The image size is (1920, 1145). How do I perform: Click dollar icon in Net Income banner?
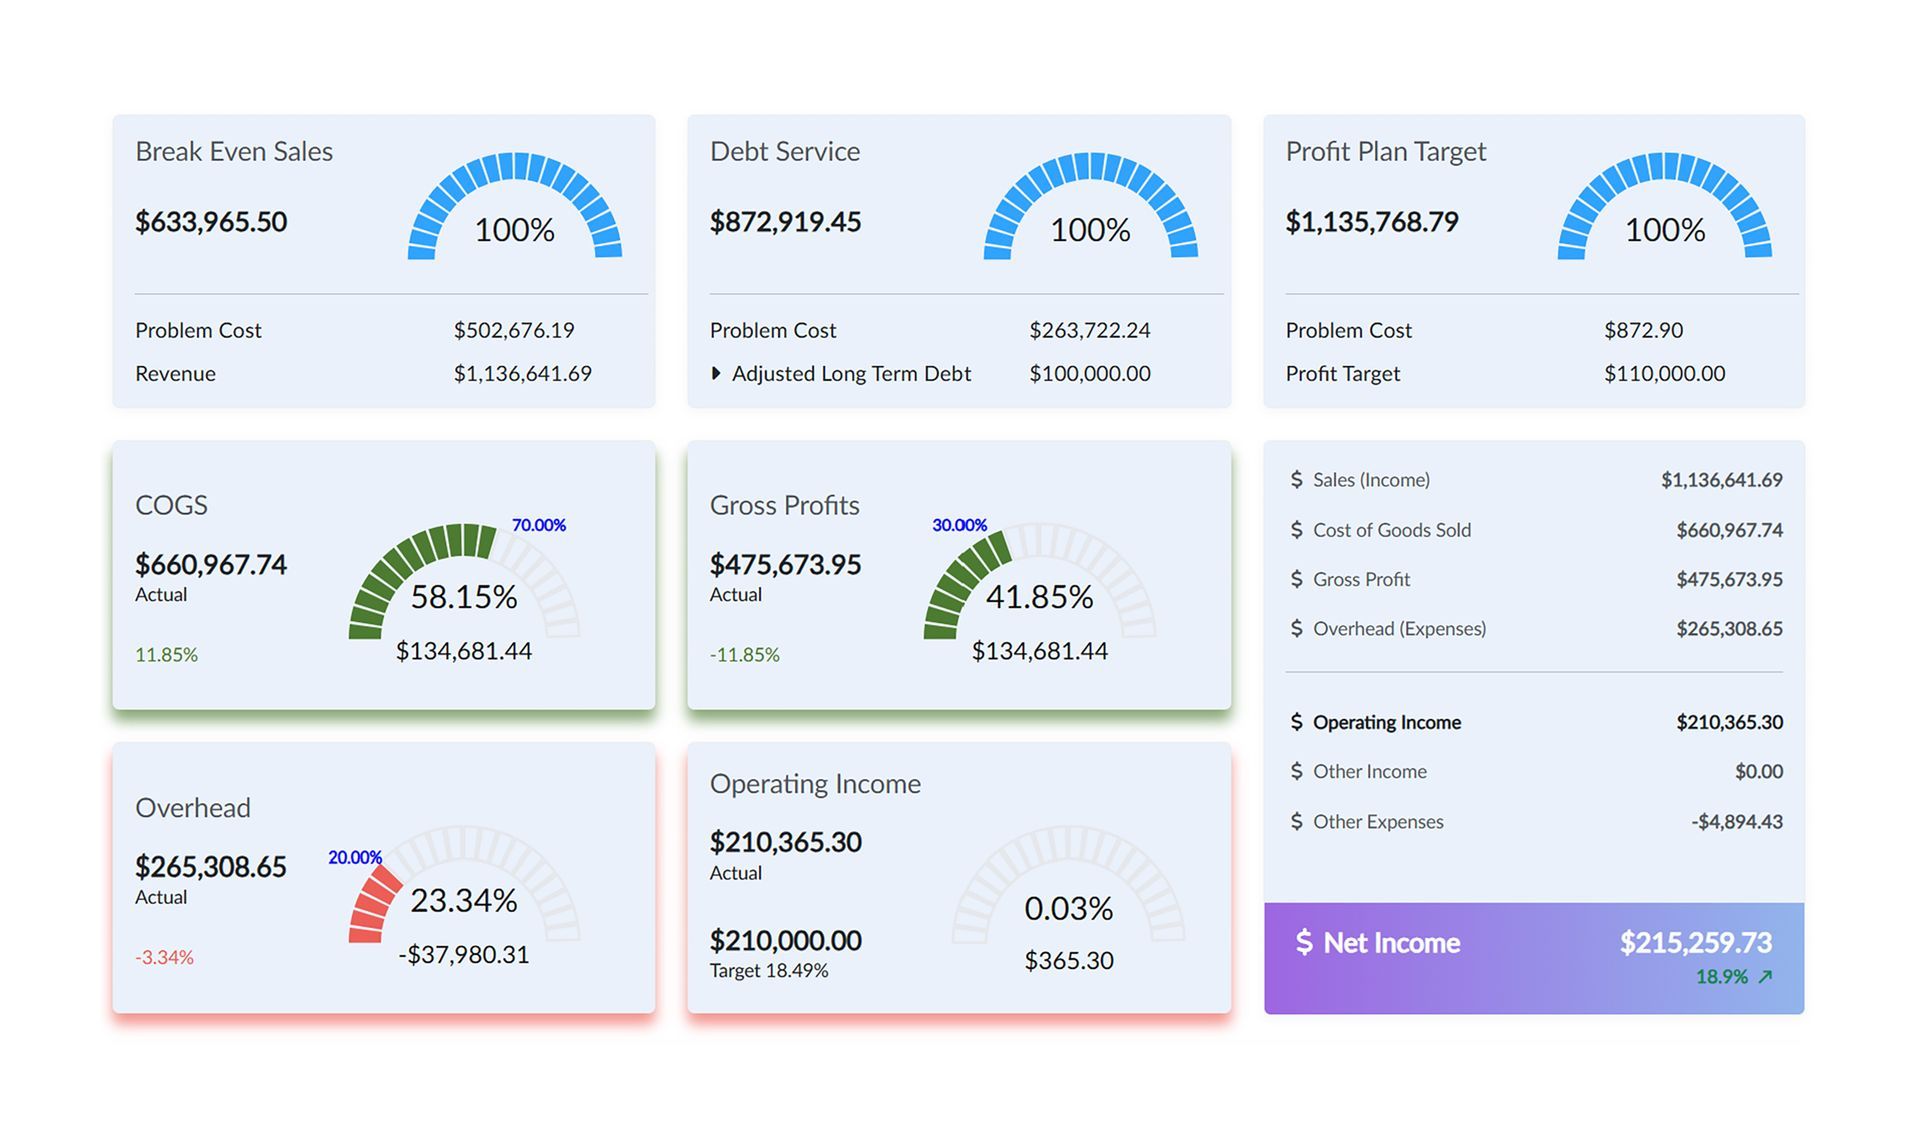(x=1304, y=942)
